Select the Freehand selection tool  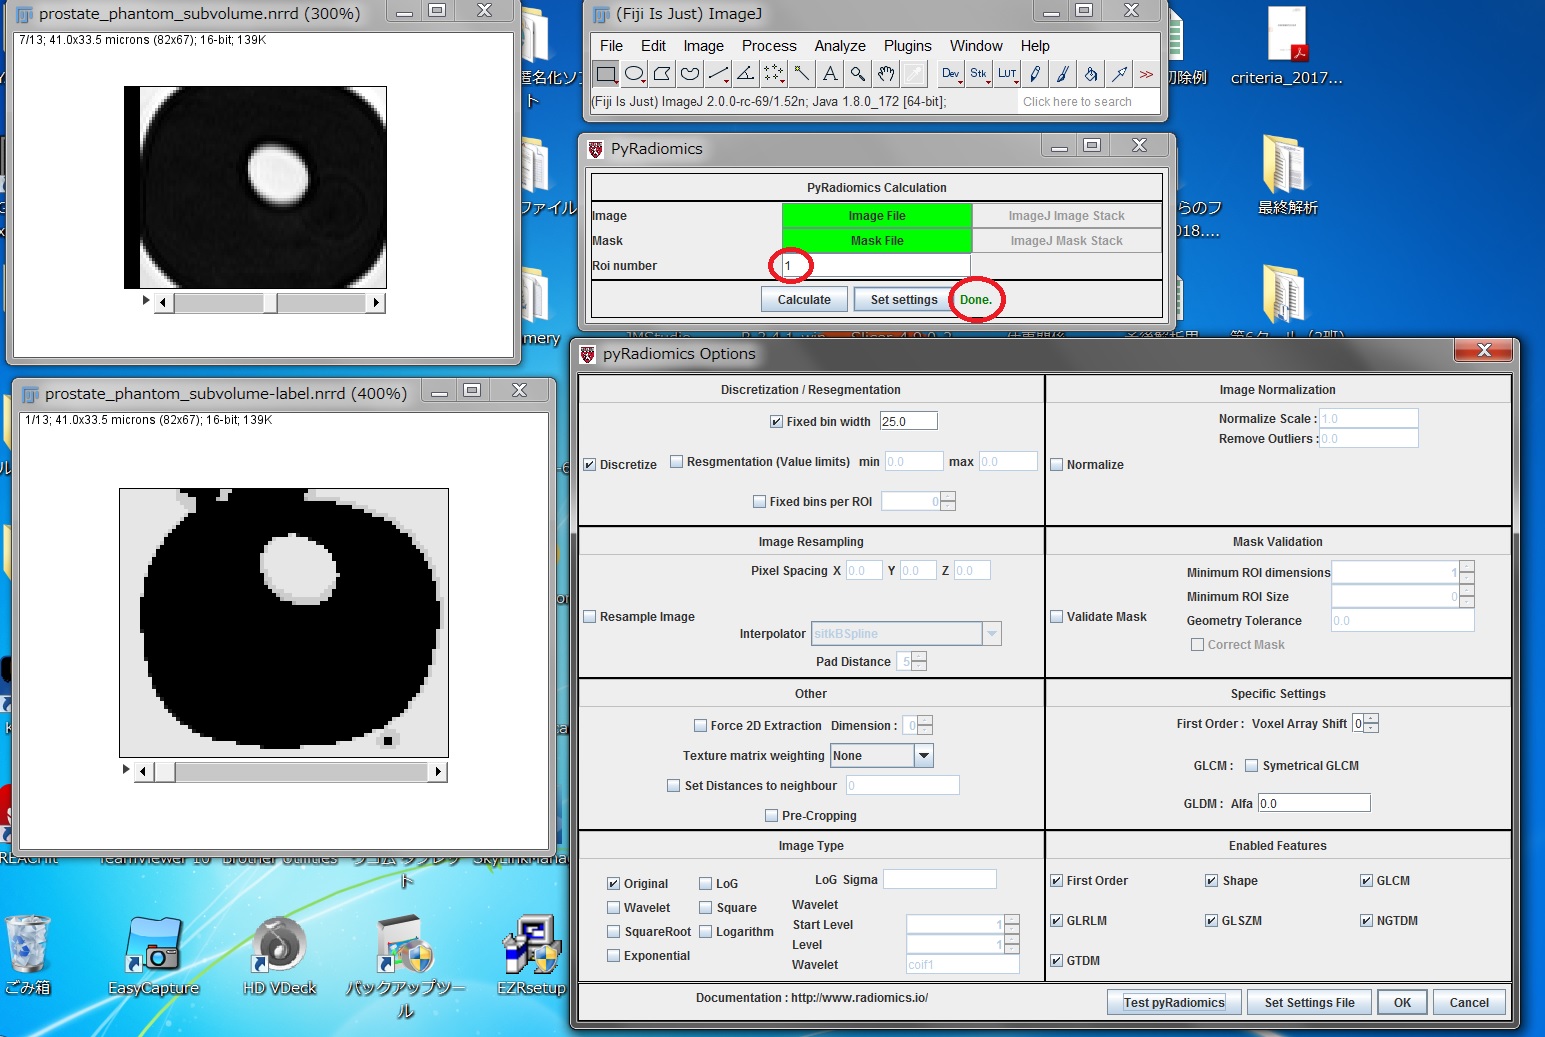point(688,74)
